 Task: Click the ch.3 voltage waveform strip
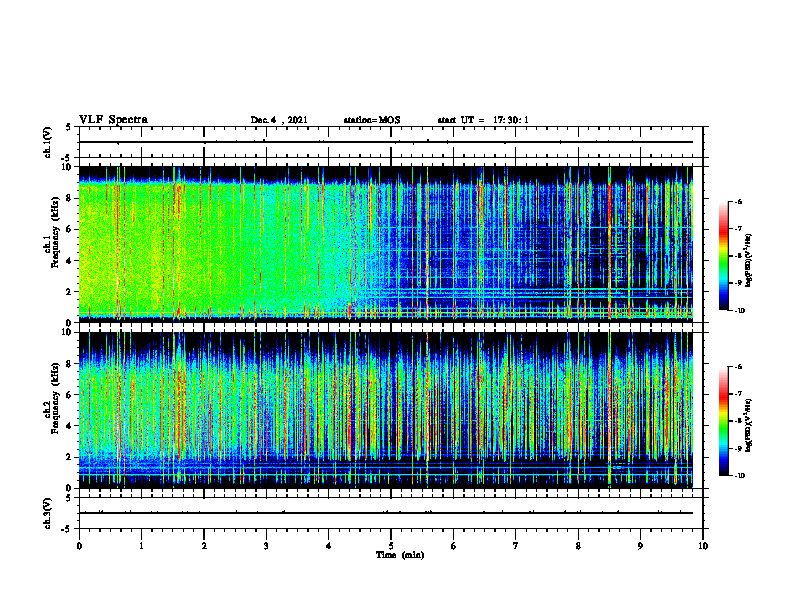(x=391, y=513)
